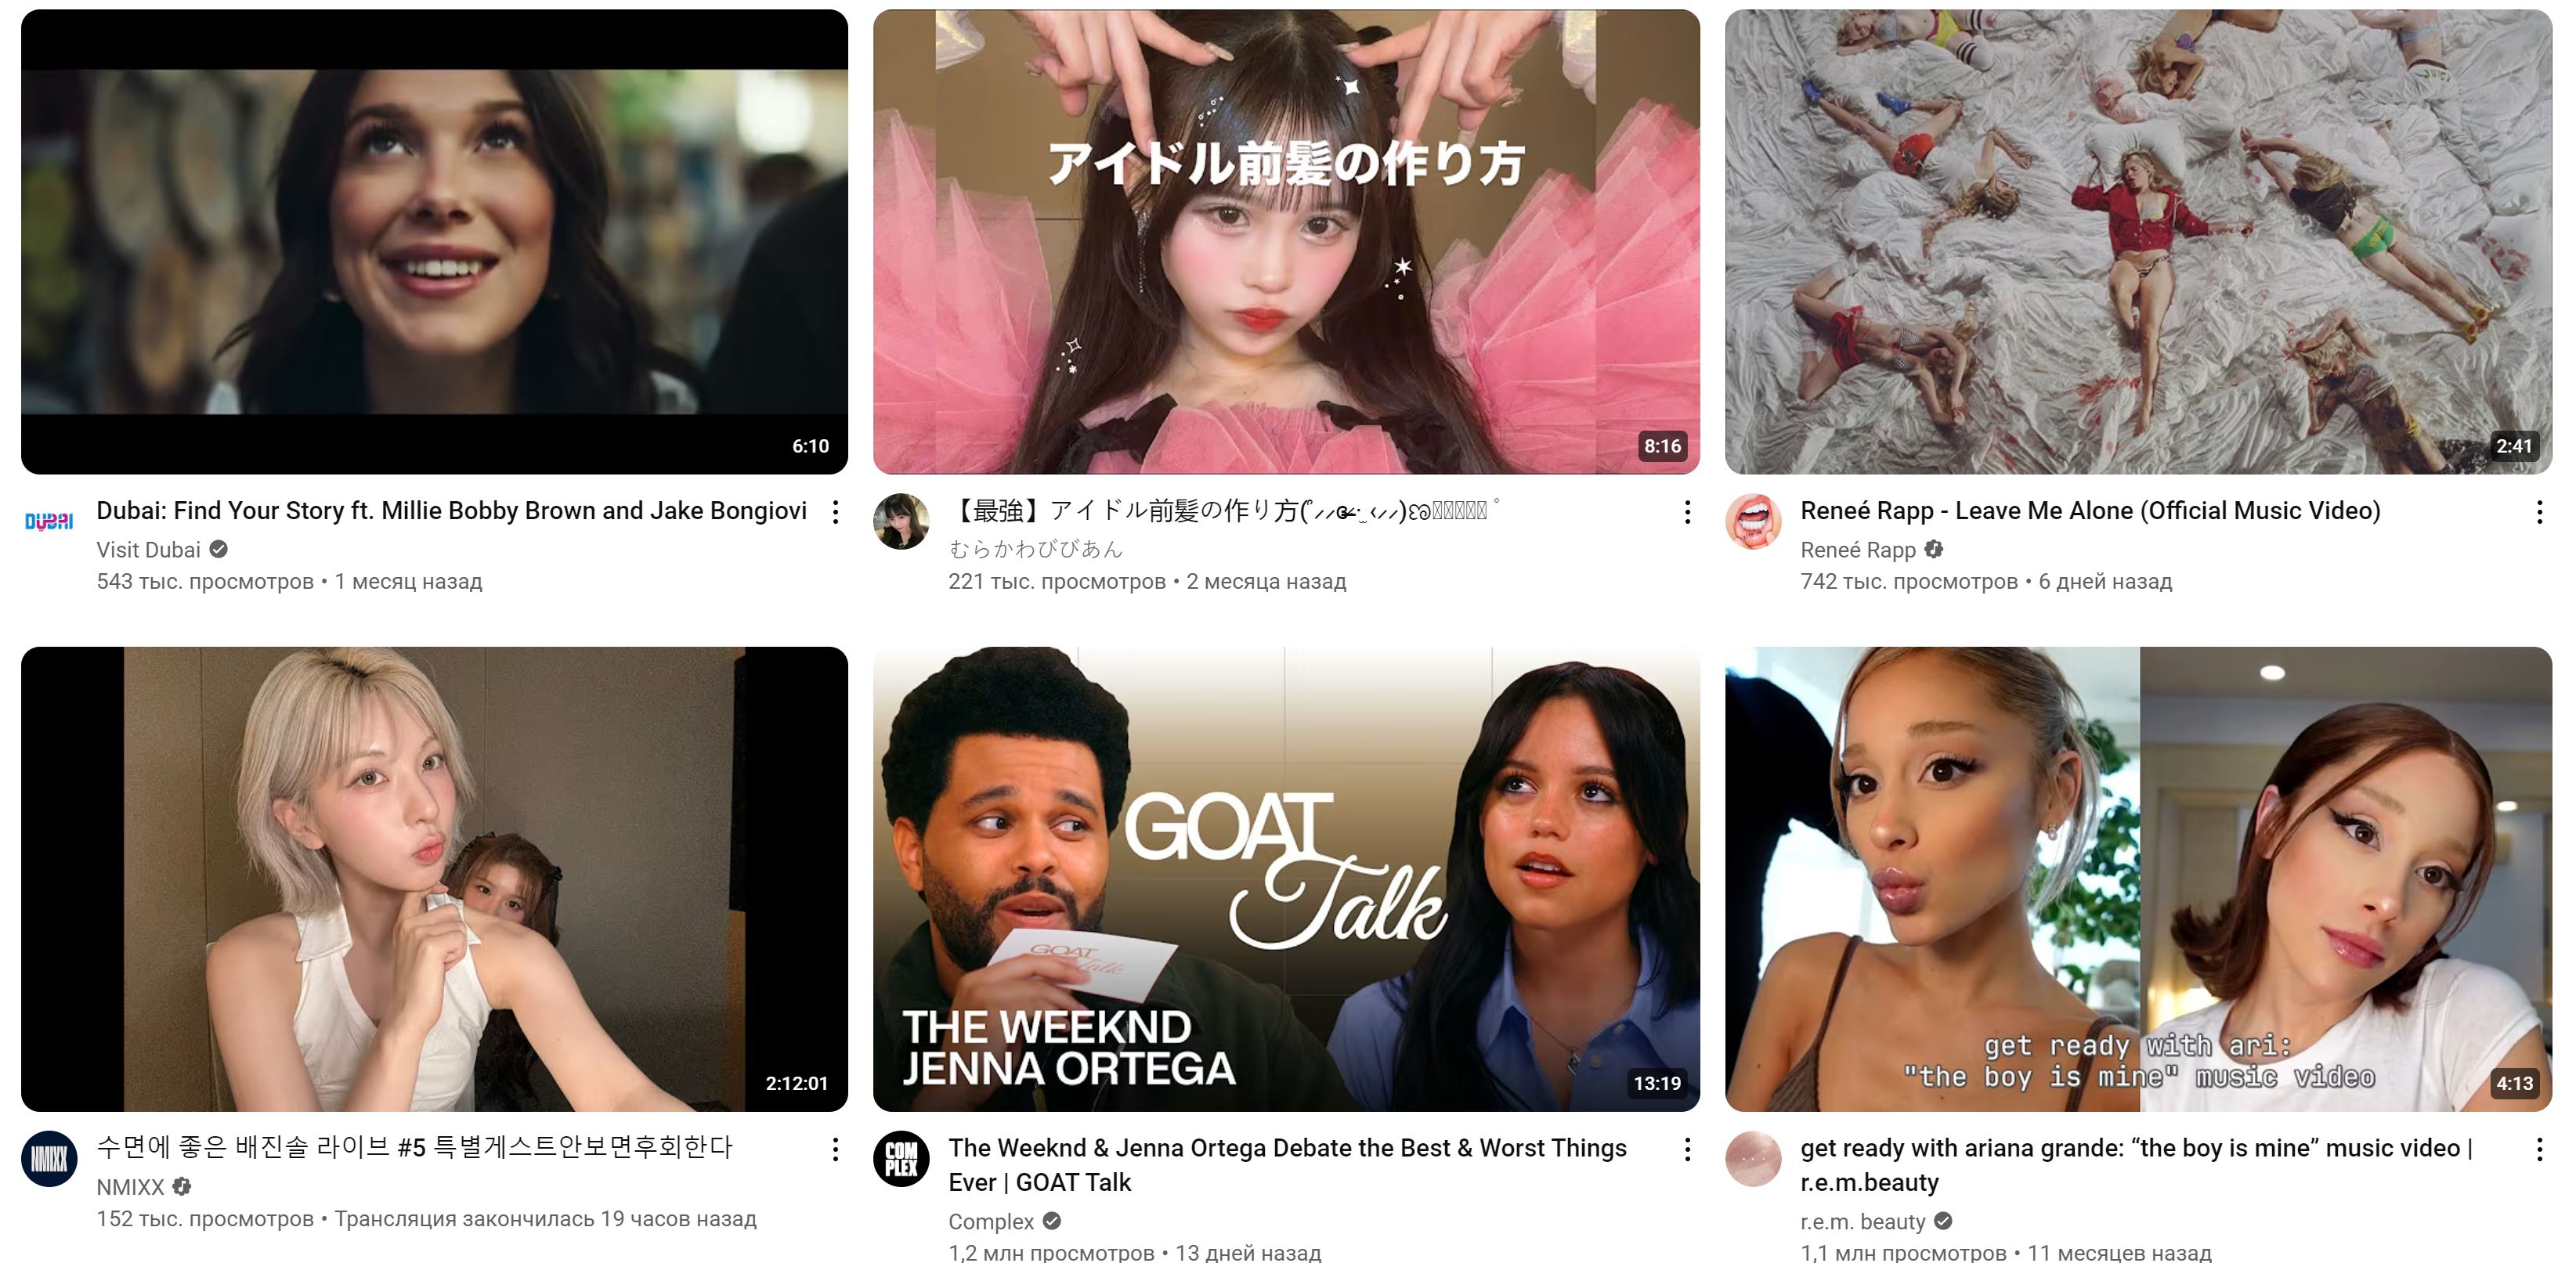
Task: Click '543 тыс. просмотров • 1 месяц назад'
Action: point(289,581)
